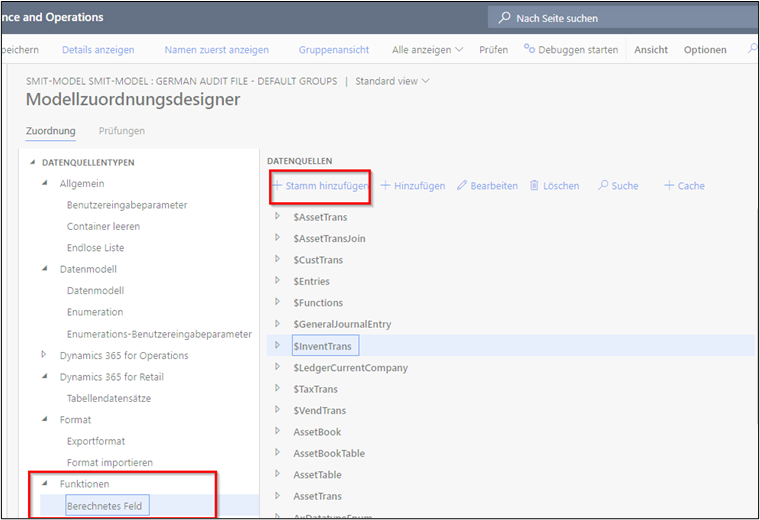The width and height of the screenshot is (760, 520).
Task: Open the Optionen menu
Action: 705,50
